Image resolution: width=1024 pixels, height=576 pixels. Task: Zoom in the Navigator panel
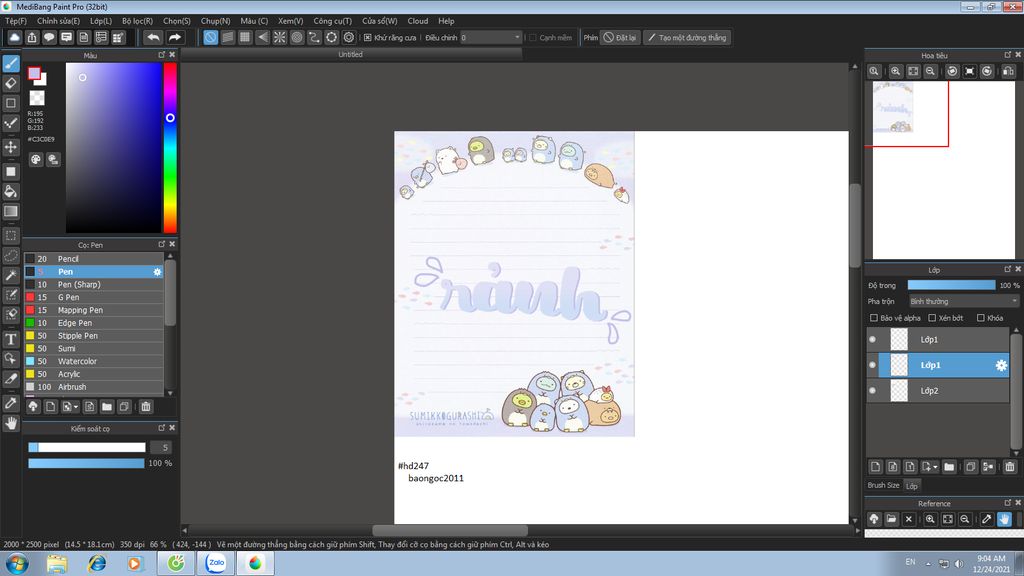point(895,71)
